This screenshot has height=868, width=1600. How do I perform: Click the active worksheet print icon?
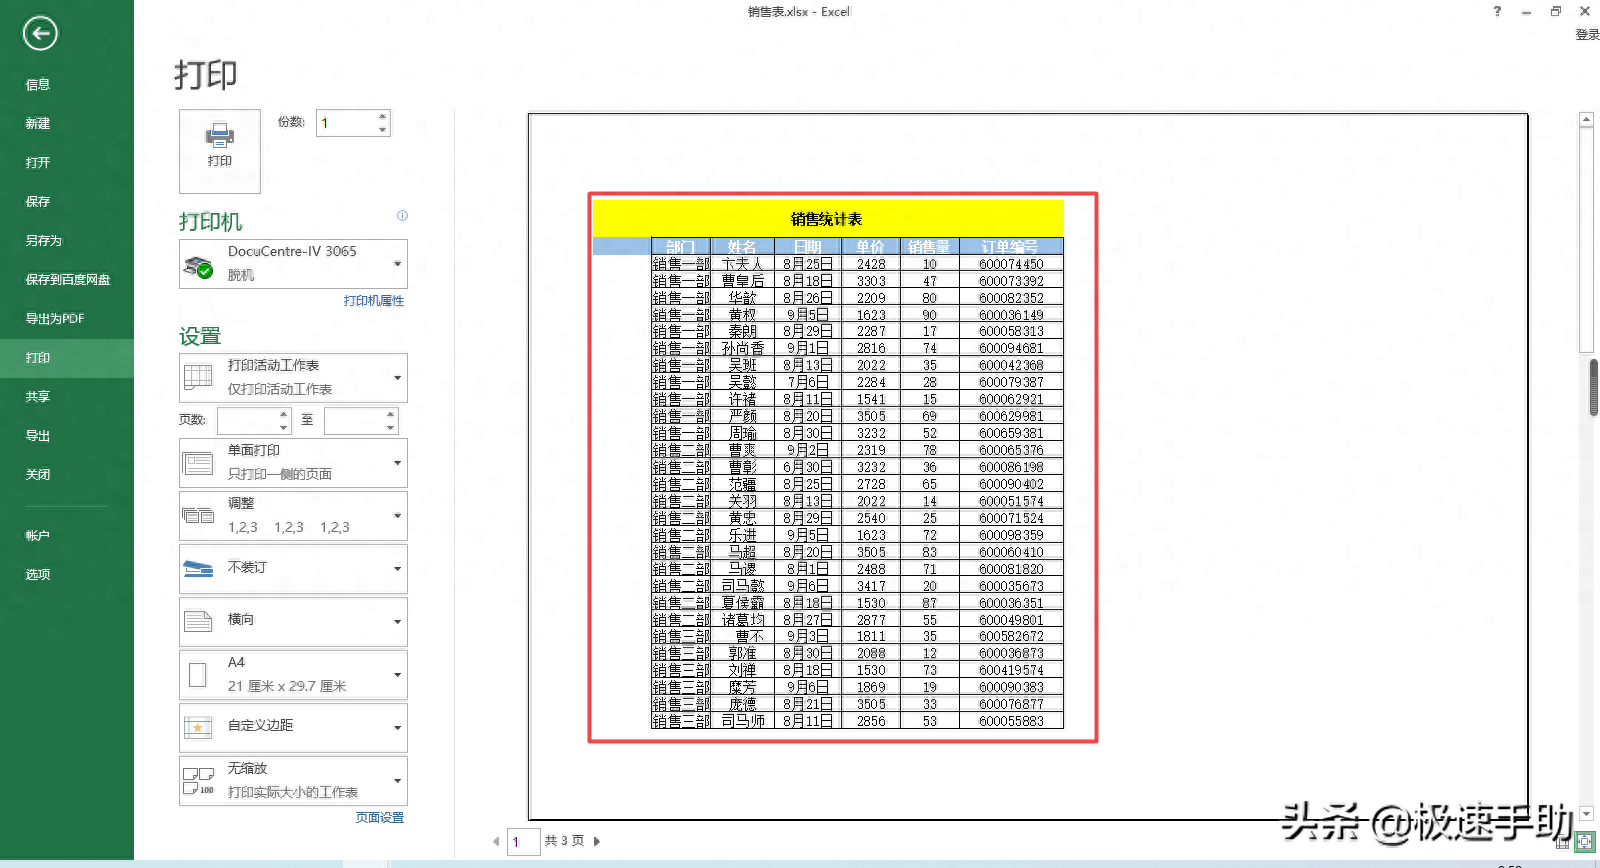(198, 378)
